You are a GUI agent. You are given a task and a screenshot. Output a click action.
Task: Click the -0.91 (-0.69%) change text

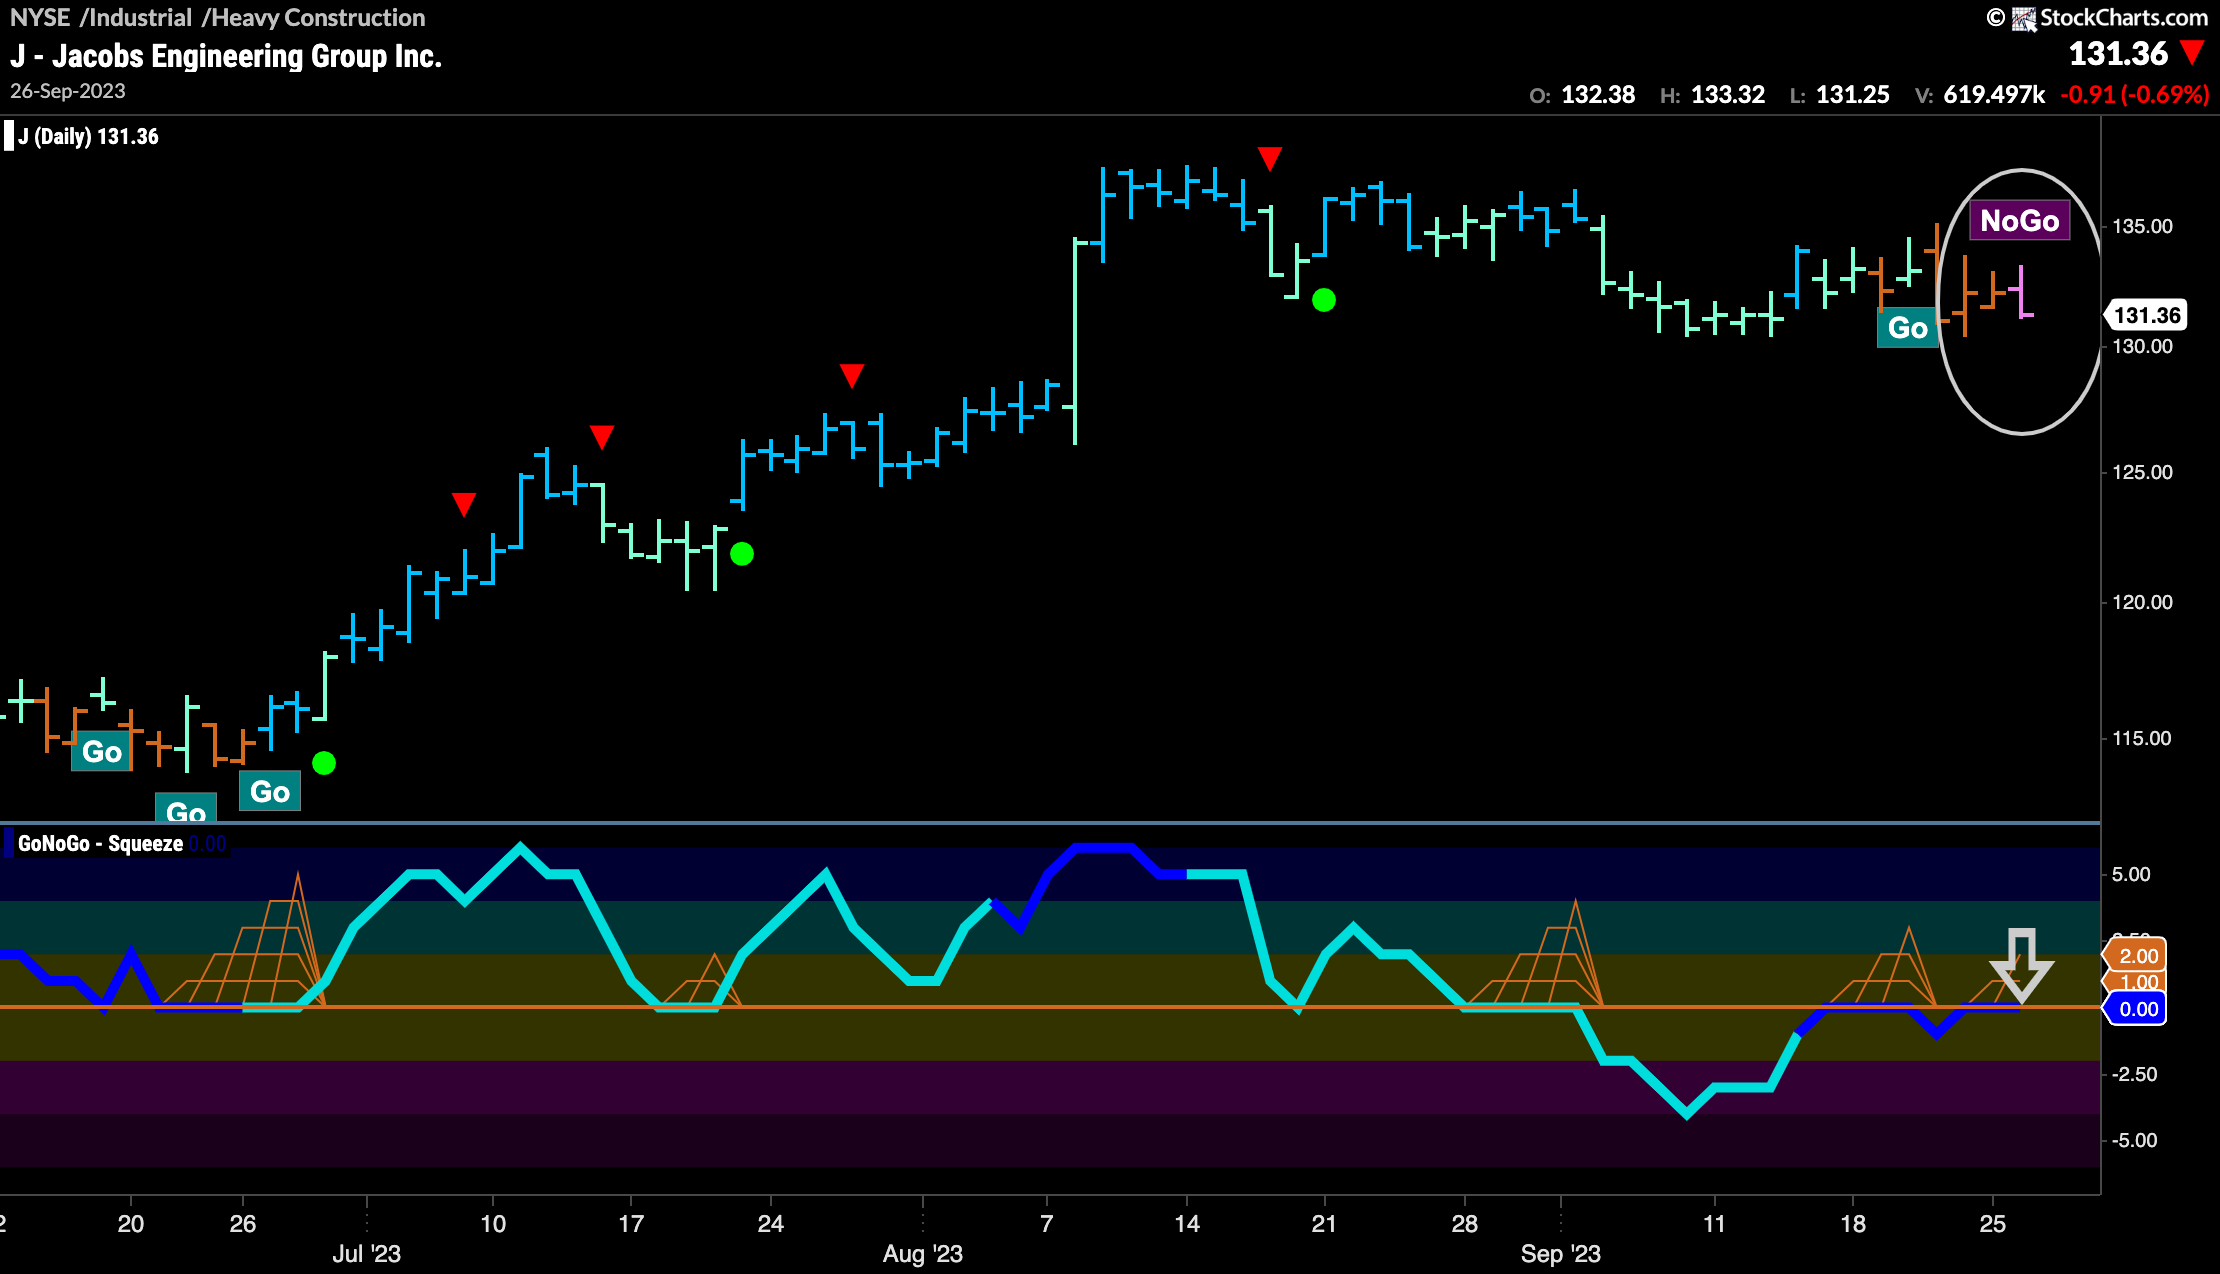click(2134, 95)
